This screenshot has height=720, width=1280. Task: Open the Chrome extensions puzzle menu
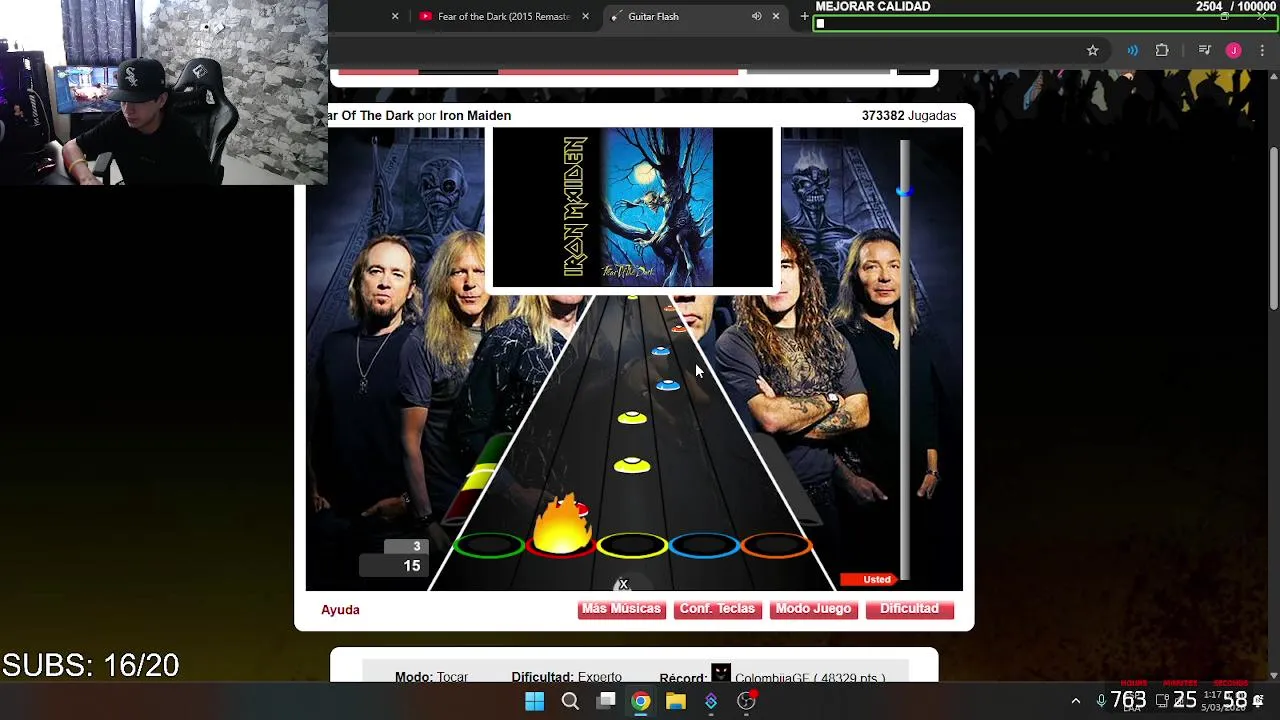pyautogui.click(x=1162, y=50)
